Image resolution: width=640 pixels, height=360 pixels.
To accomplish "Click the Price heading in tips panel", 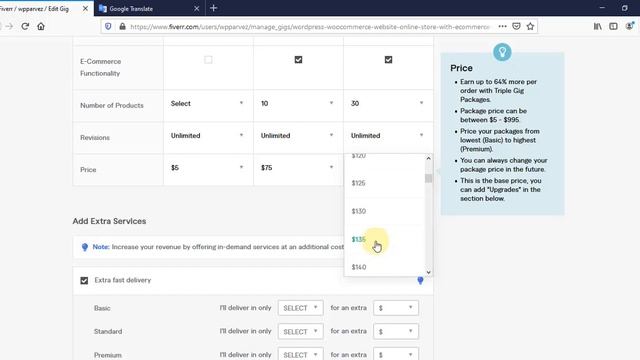I will (x=461, y=68).
